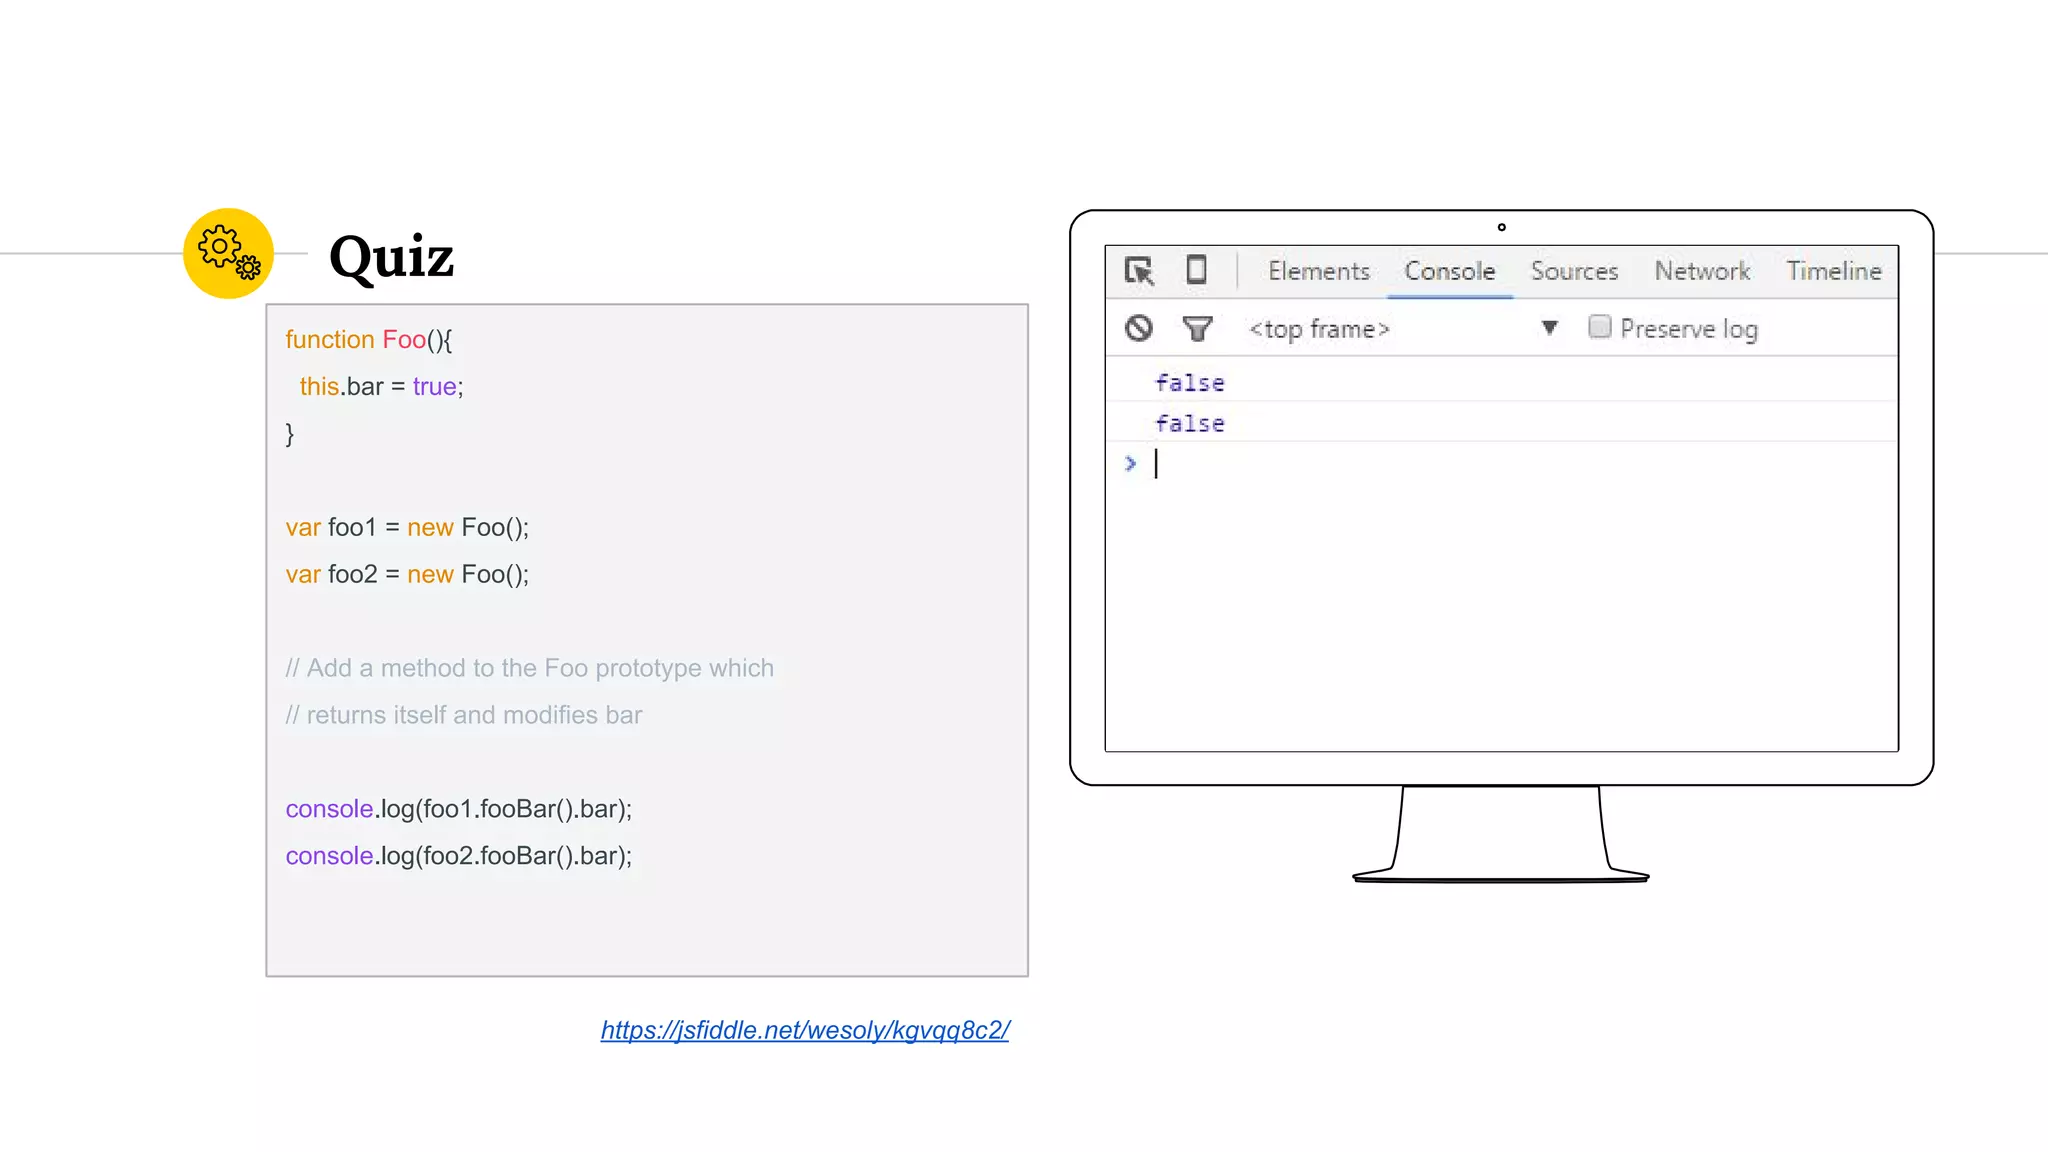The width and height of the screenshot is (2048, 1152).
Task: Open the Timeline tab
Action: click(x=1833, y=271)
